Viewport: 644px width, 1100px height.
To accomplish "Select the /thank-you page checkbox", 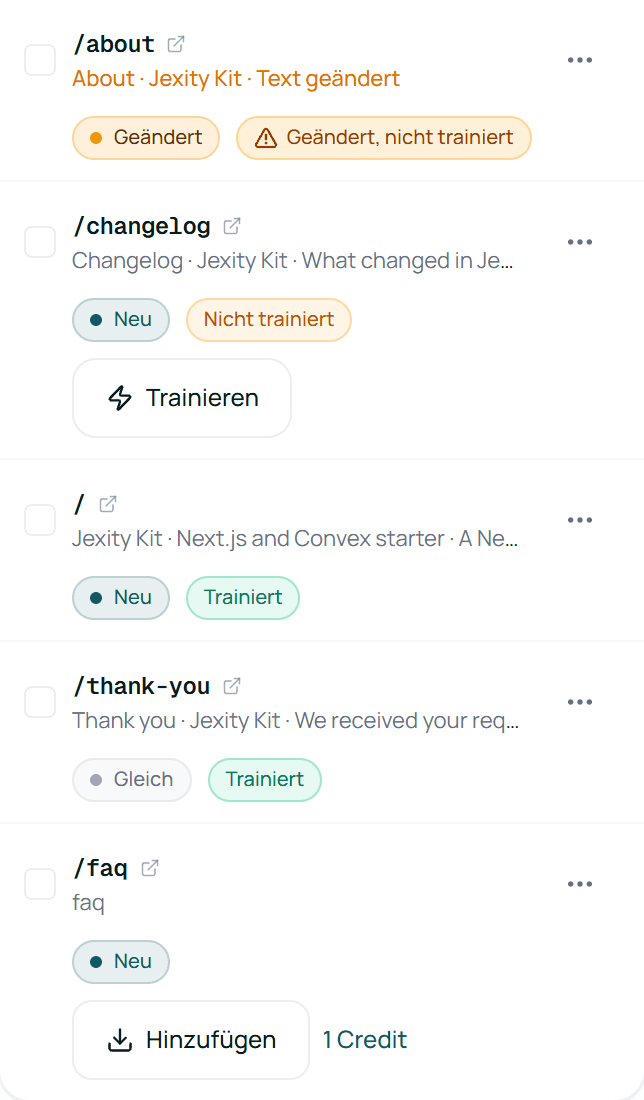I will pos(40,702).
